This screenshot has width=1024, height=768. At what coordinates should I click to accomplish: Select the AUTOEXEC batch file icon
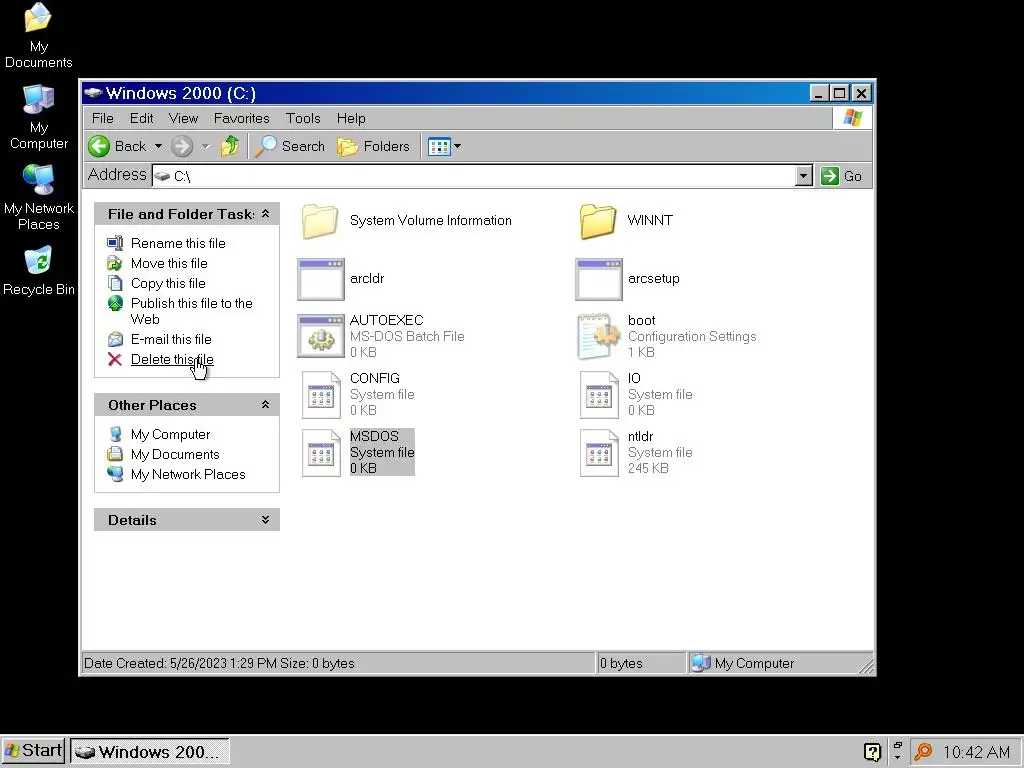click(x=321, y=336)
